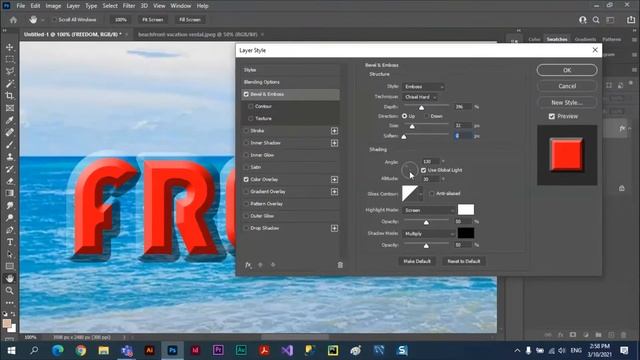Open the Window menu

(x=180, y=6)
